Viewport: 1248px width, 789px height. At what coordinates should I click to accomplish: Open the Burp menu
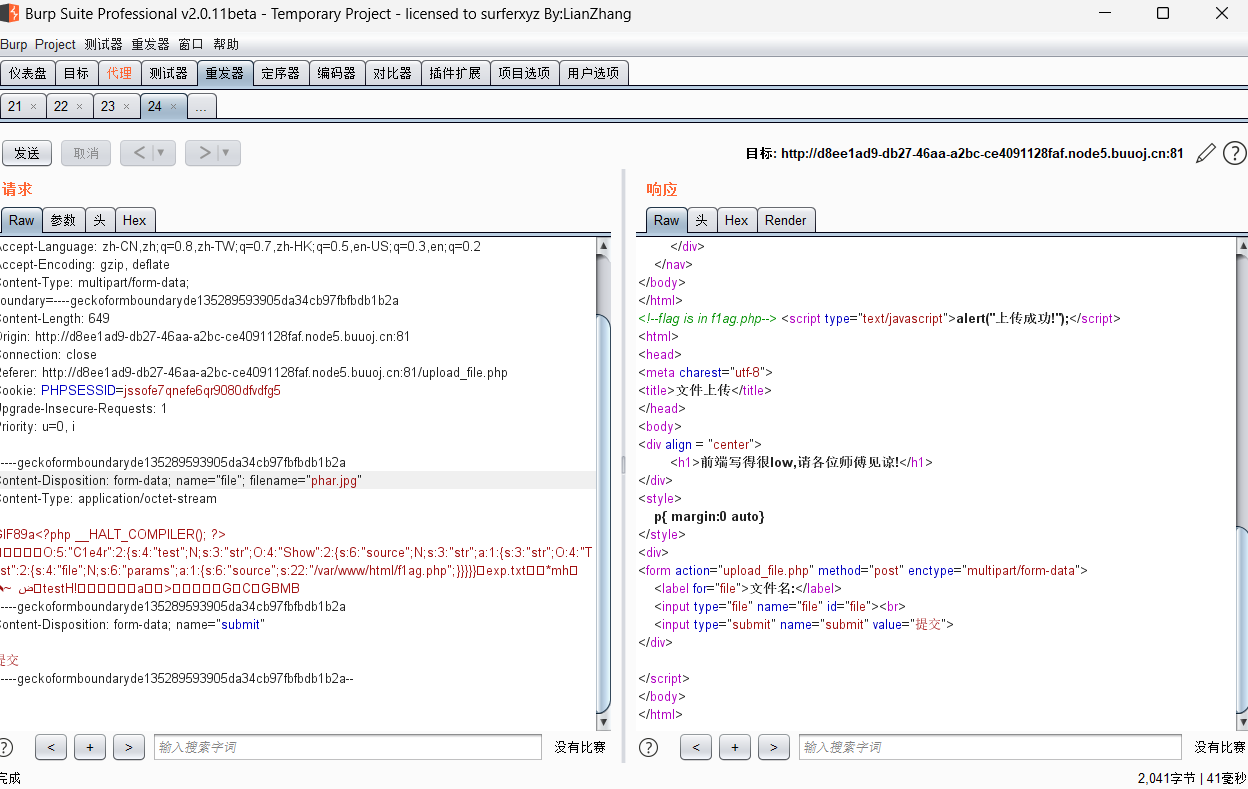point(14,44)
